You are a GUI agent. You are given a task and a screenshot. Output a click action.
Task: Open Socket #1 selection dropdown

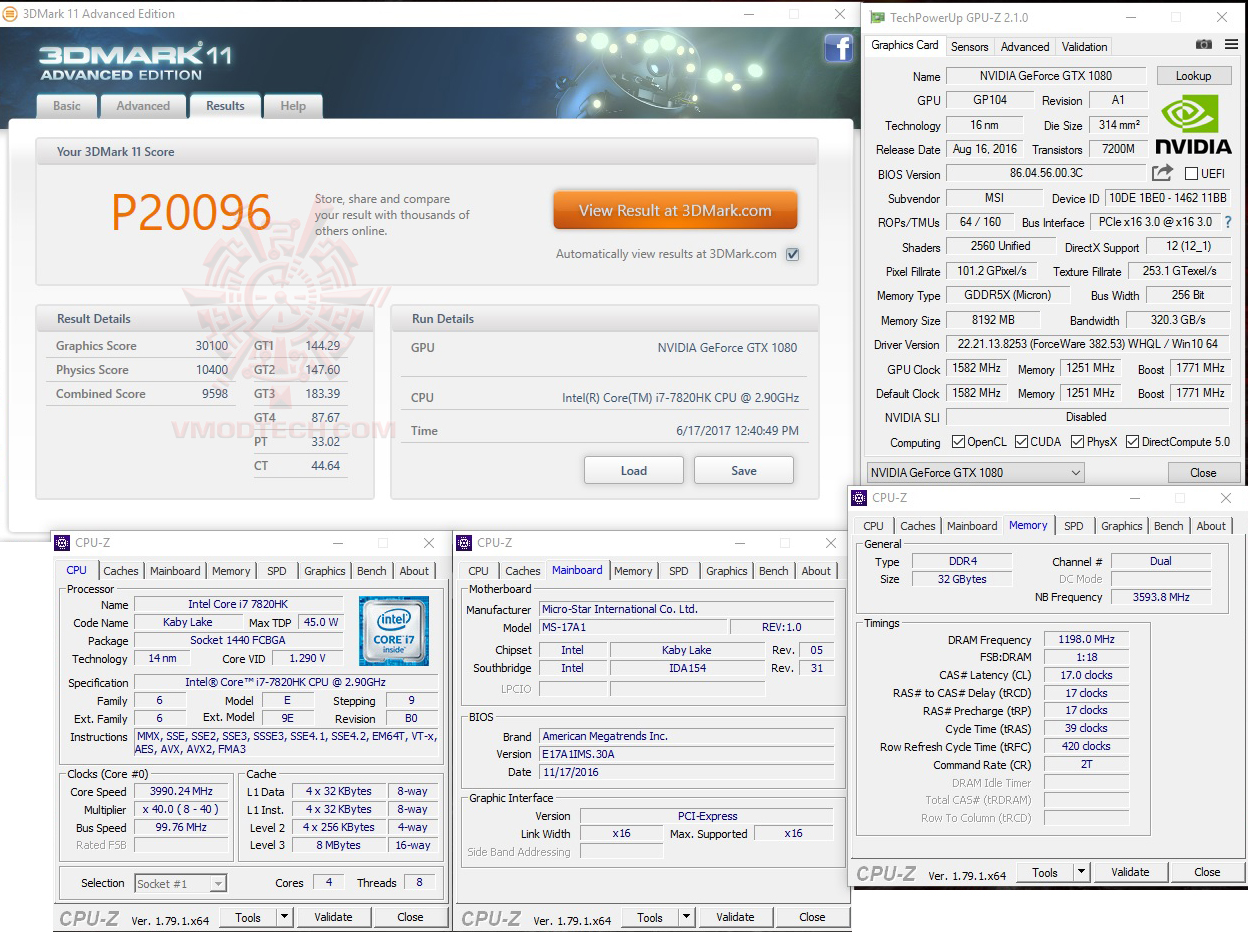coord(180,884)
